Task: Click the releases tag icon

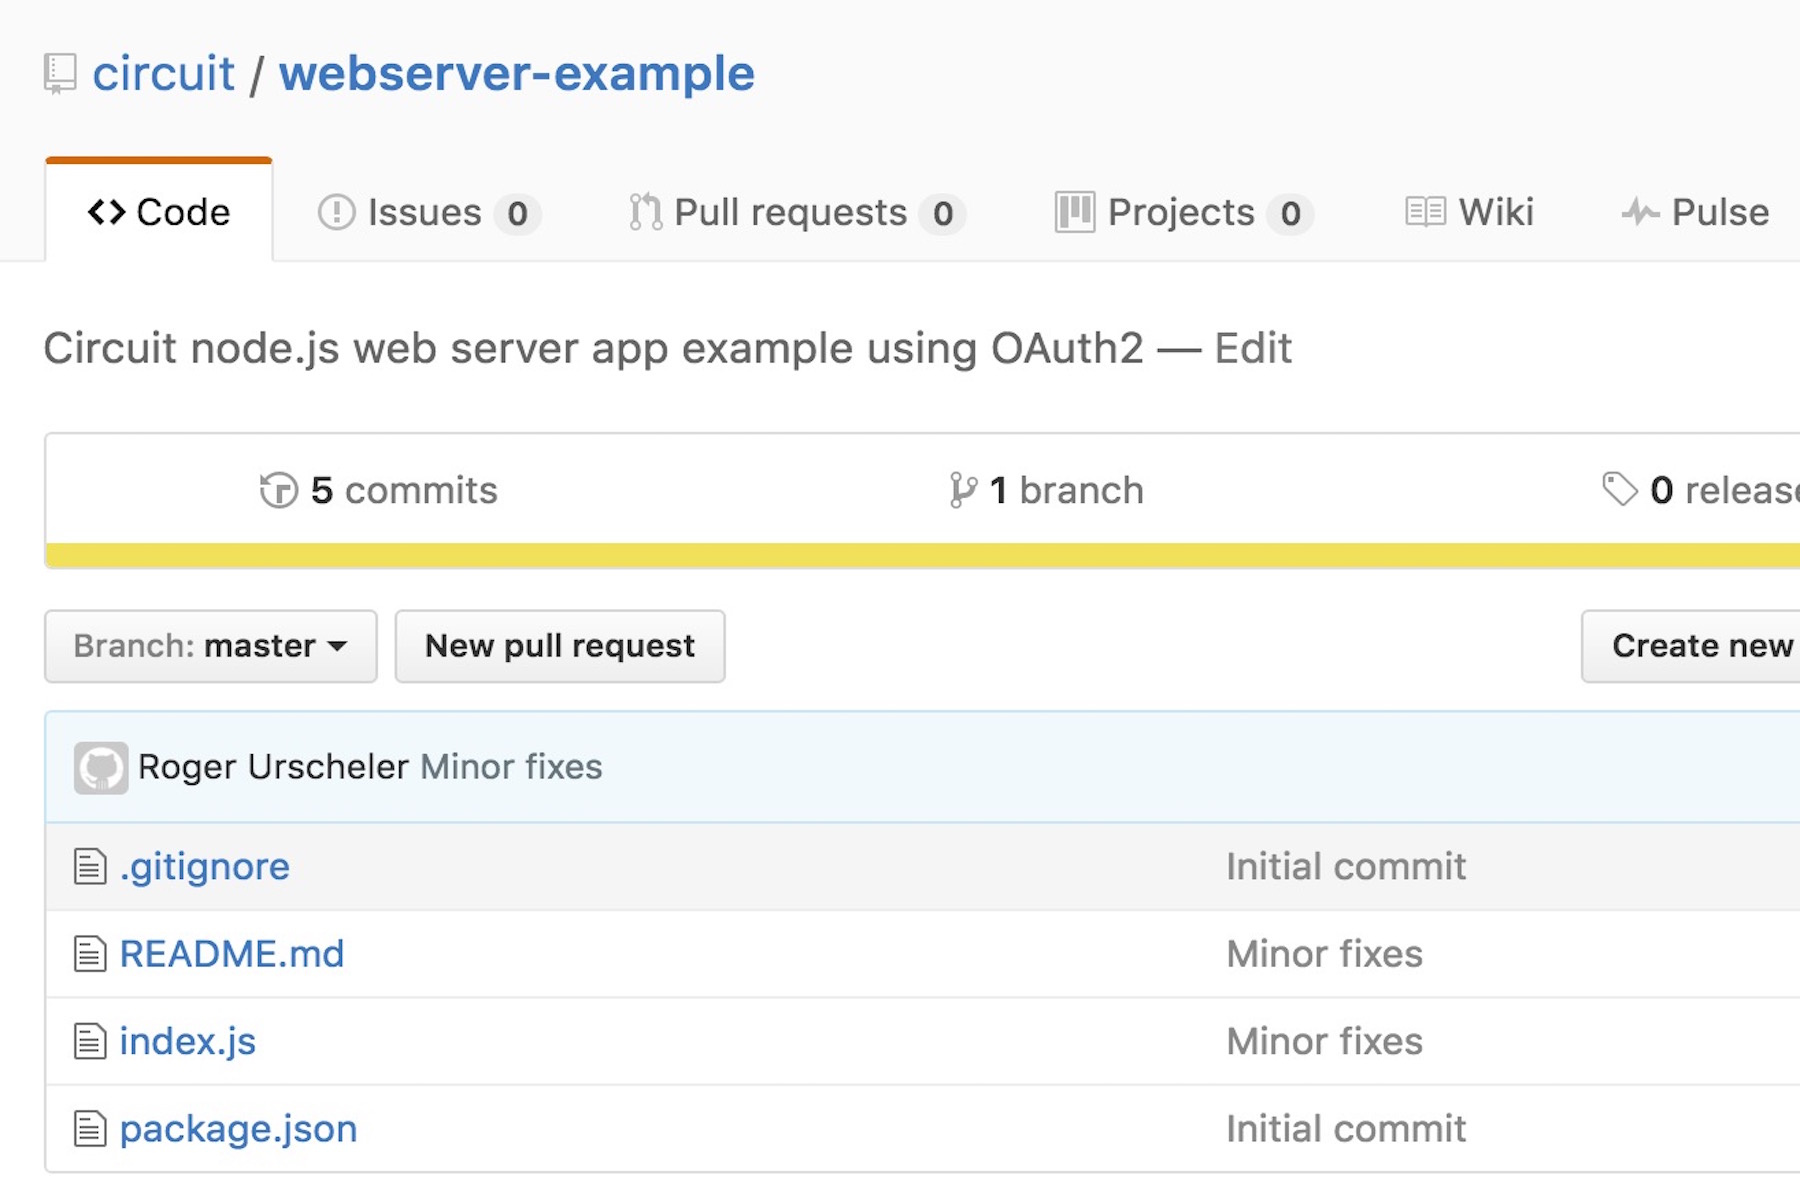Action: [1622, 490]
